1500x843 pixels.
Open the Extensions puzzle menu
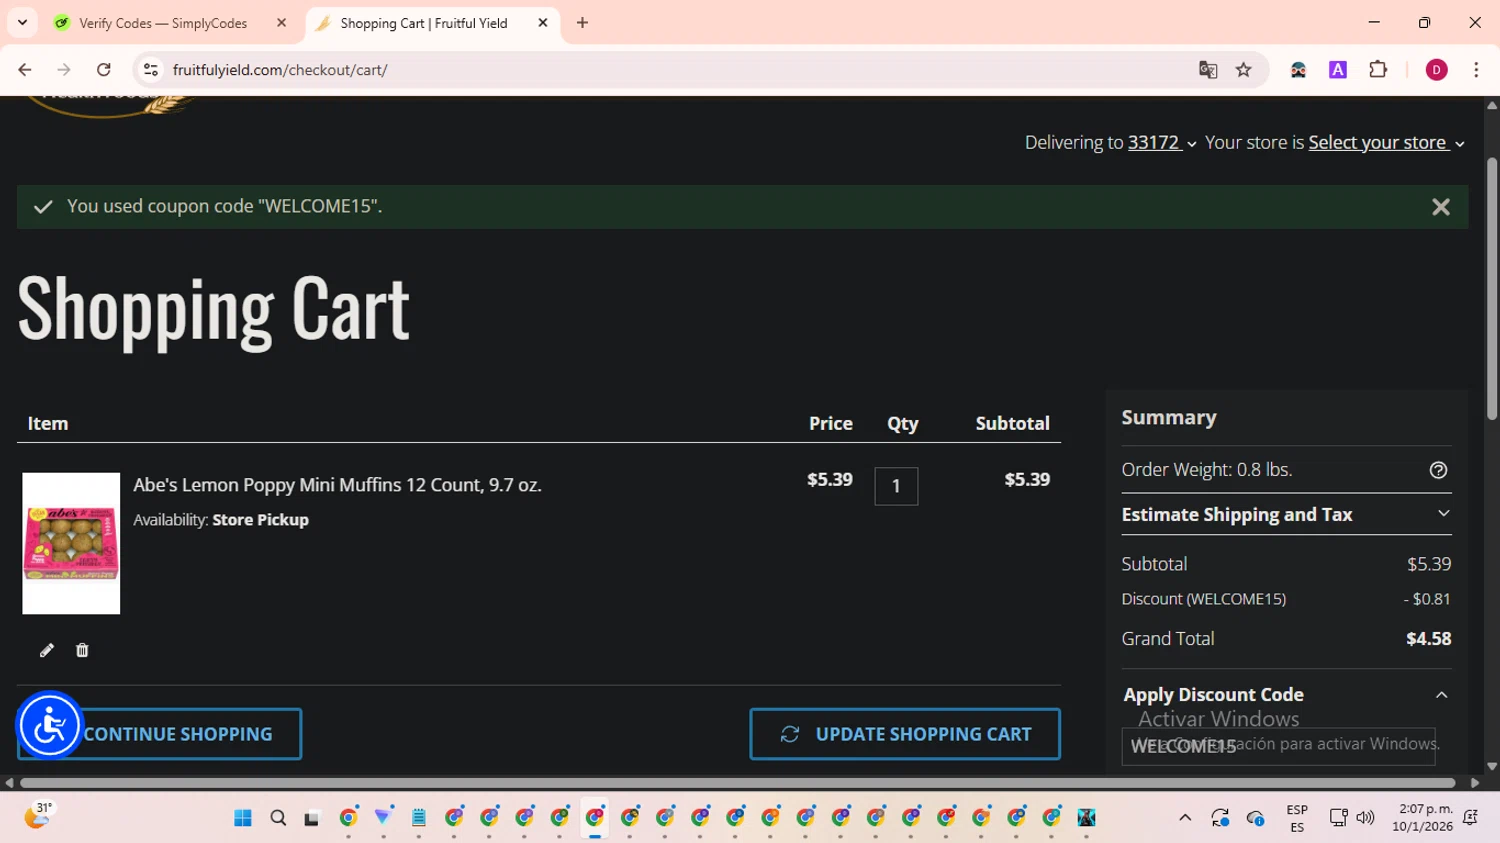[1378, 70]
